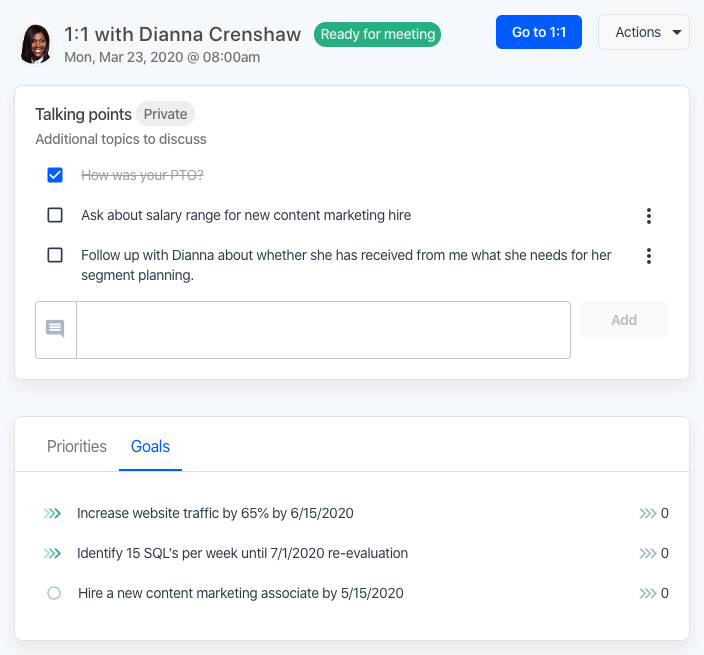The image size is (704, 655).
Task: Click the meeting date Mon, Mar 23, 2020
Action: pyautogui.click(x=162, y=57)
